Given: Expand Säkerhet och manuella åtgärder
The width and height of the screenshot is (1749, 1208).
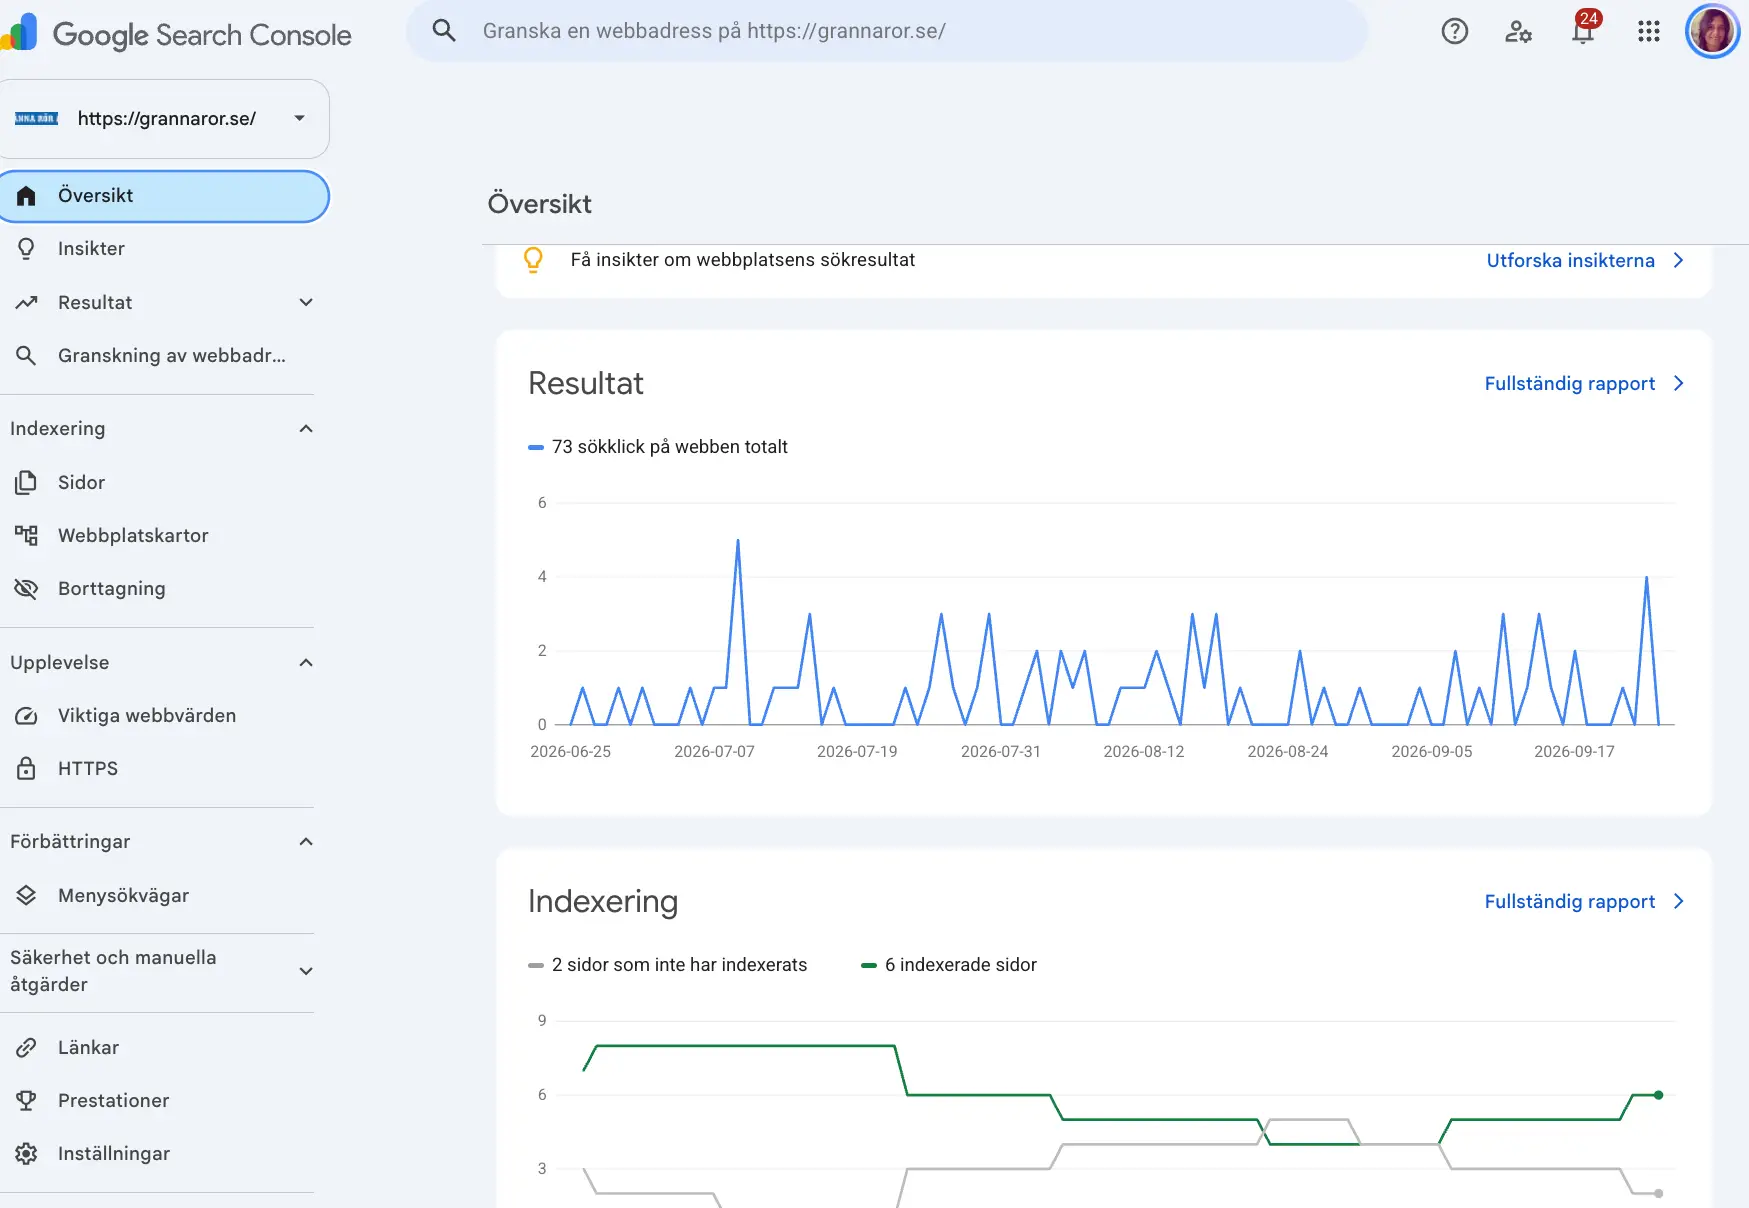Looking at the screenshot, I should 306,971.
